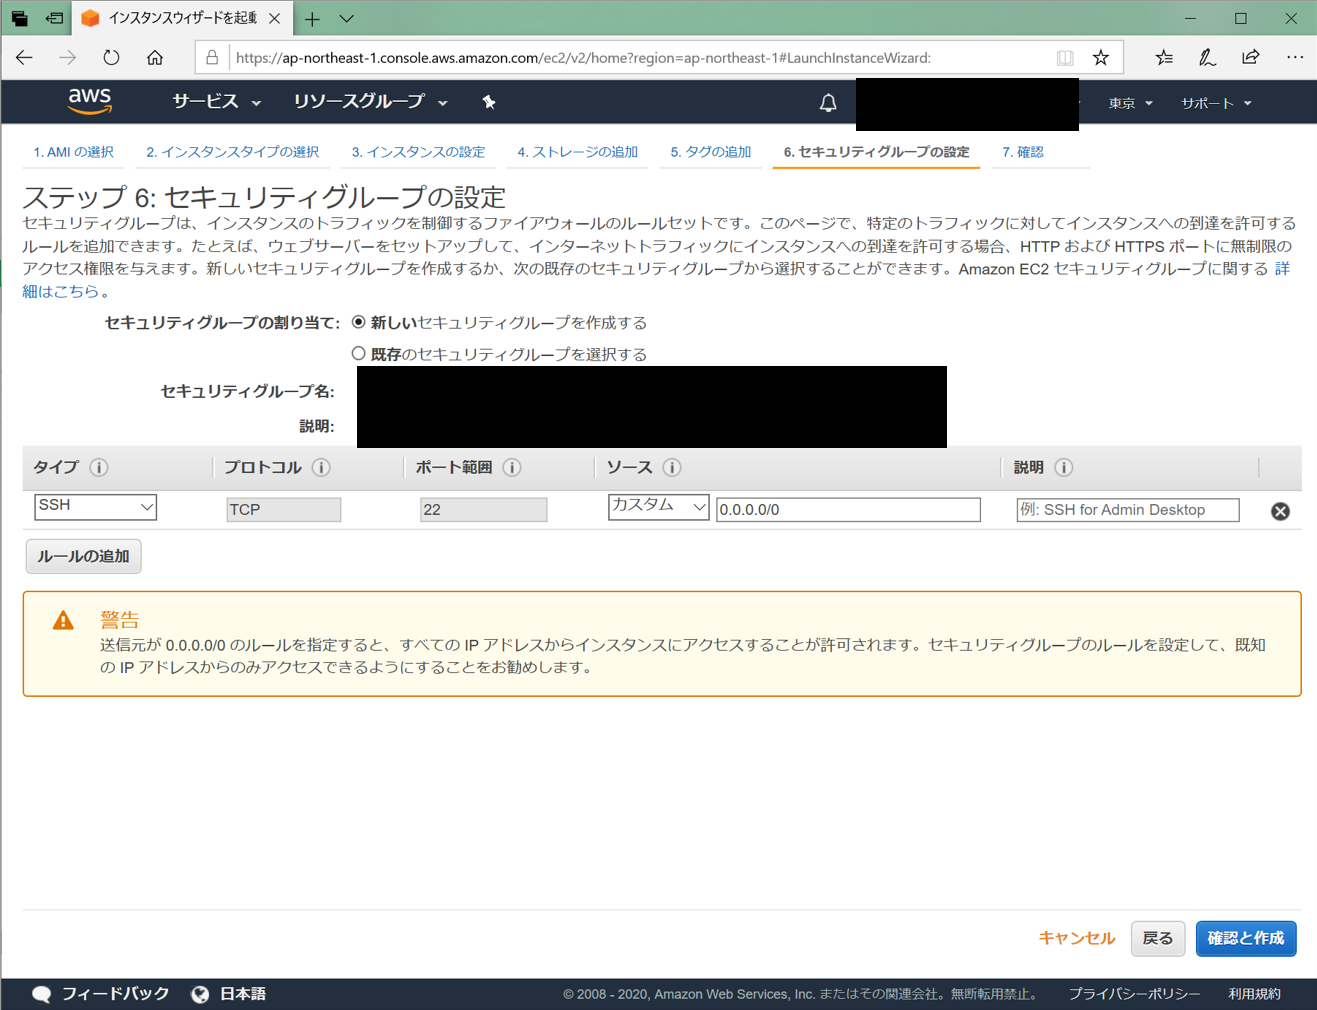Click the lock site-info icon in address bar
1317x1010 pixels.
pyautogui.click(x=212, y=58)
